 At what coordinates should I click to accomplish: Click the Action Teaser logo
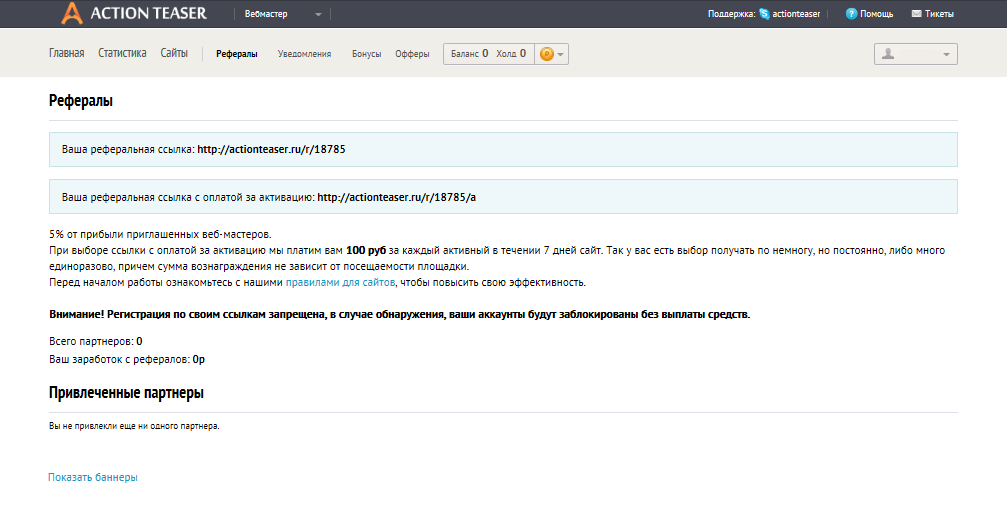coord(133,14)
